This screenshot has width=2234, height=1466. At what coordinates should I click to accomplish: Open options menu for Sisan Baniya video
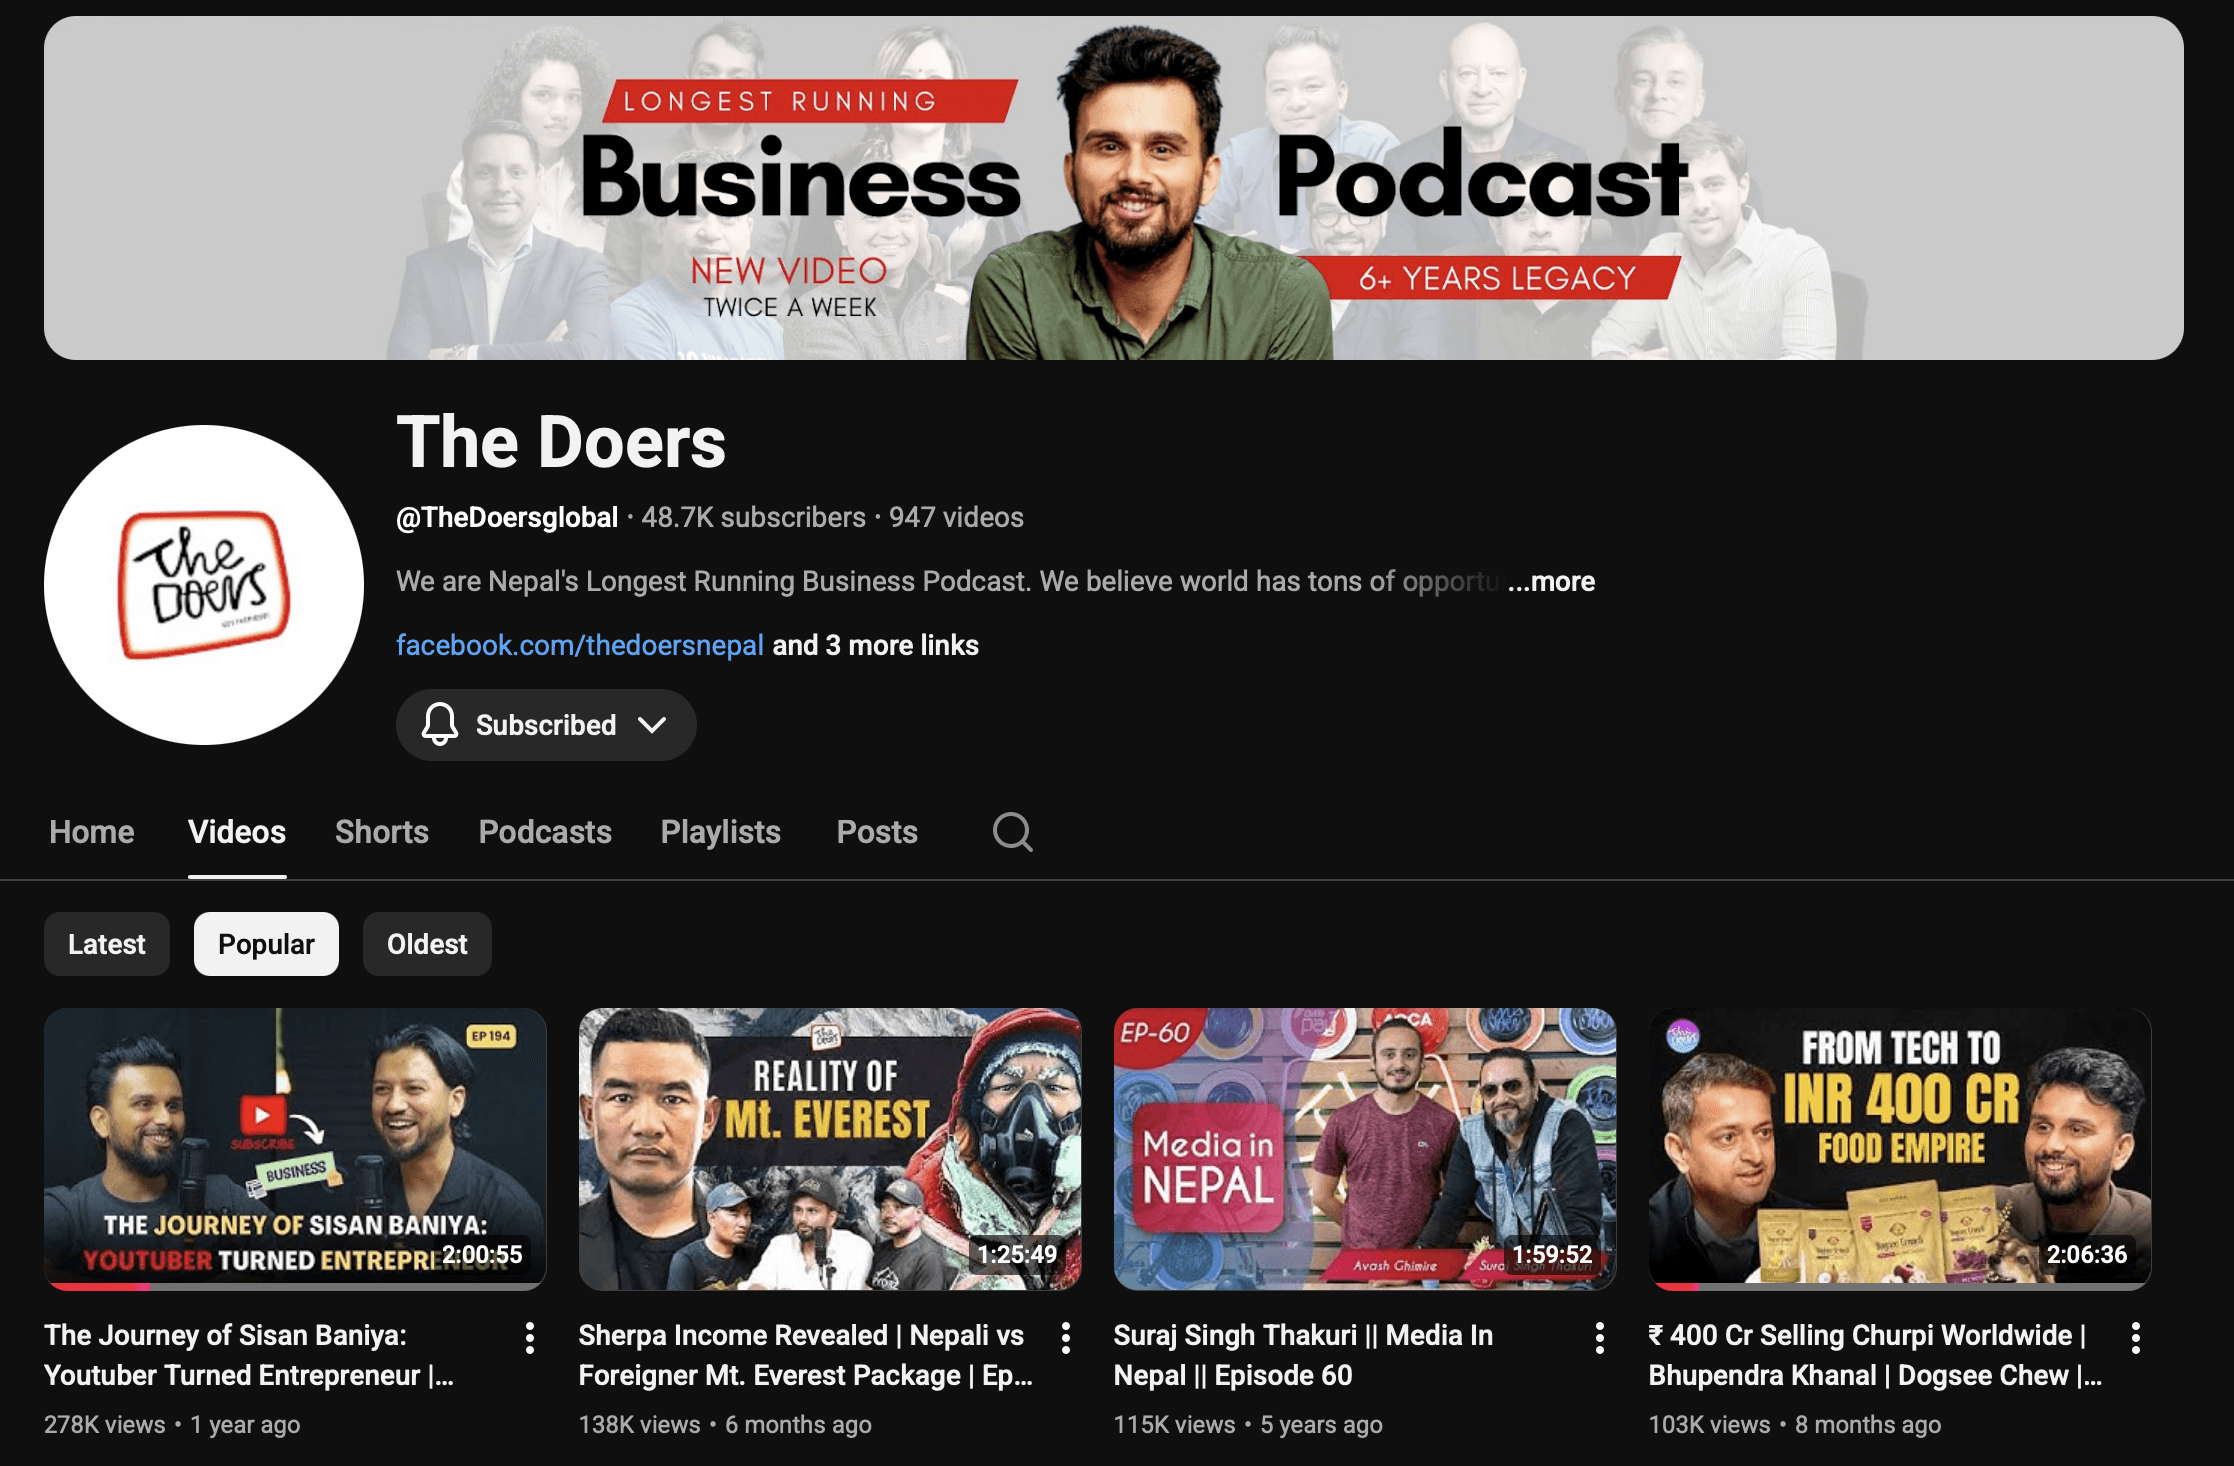tap(530, 1338)
